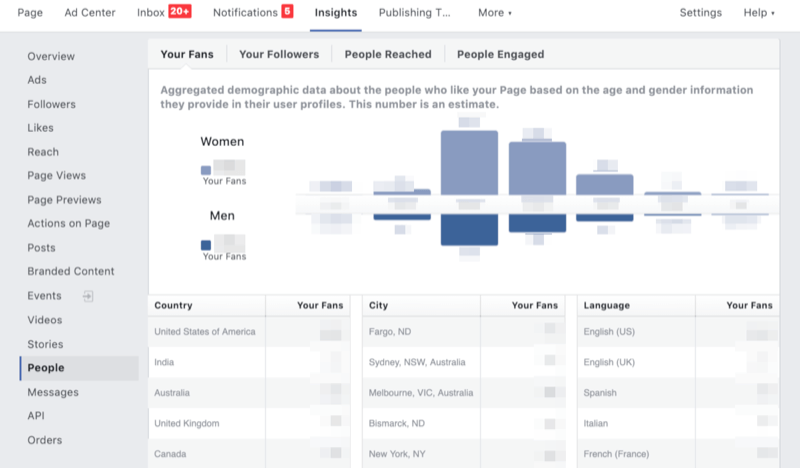Open Overview in the sidebar
This screenshot has height=468, width=800.
click(x=51, y=56)
